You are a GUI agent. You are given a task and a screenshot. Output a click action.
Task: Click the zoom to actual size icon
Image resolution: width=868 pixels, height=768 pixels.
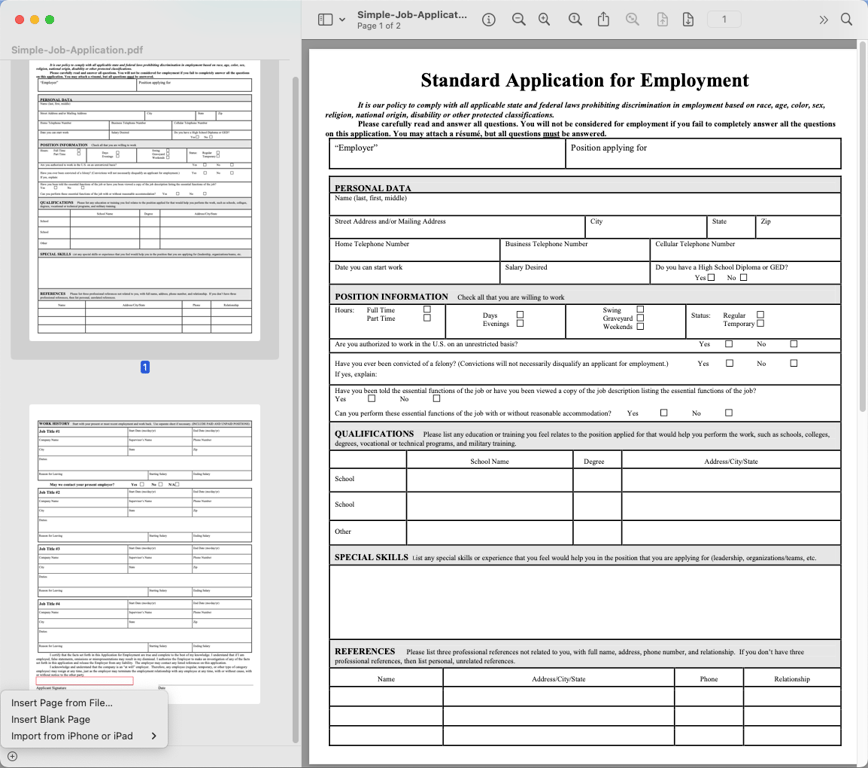pos(575,19)
